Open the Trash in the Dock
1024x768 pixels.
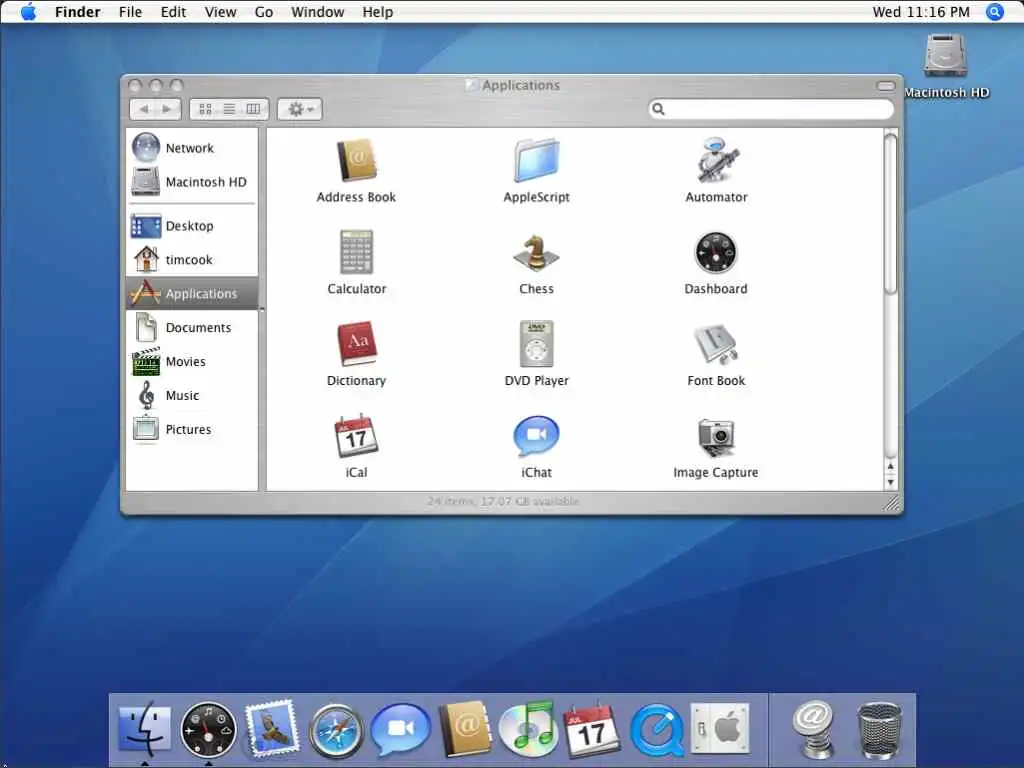click(x=879, y=729)
